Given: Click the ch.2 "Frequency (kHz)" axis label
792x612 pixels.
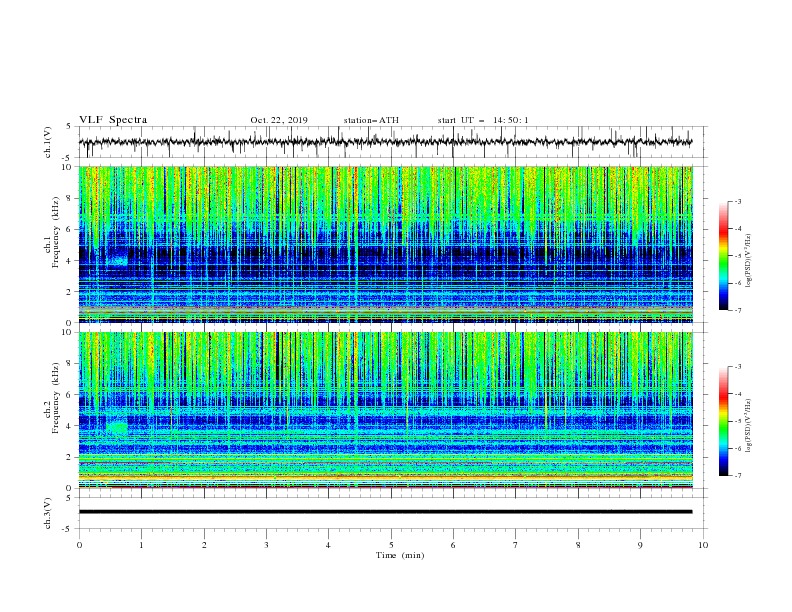Looking at the screenshot, I should pos(55,398).
